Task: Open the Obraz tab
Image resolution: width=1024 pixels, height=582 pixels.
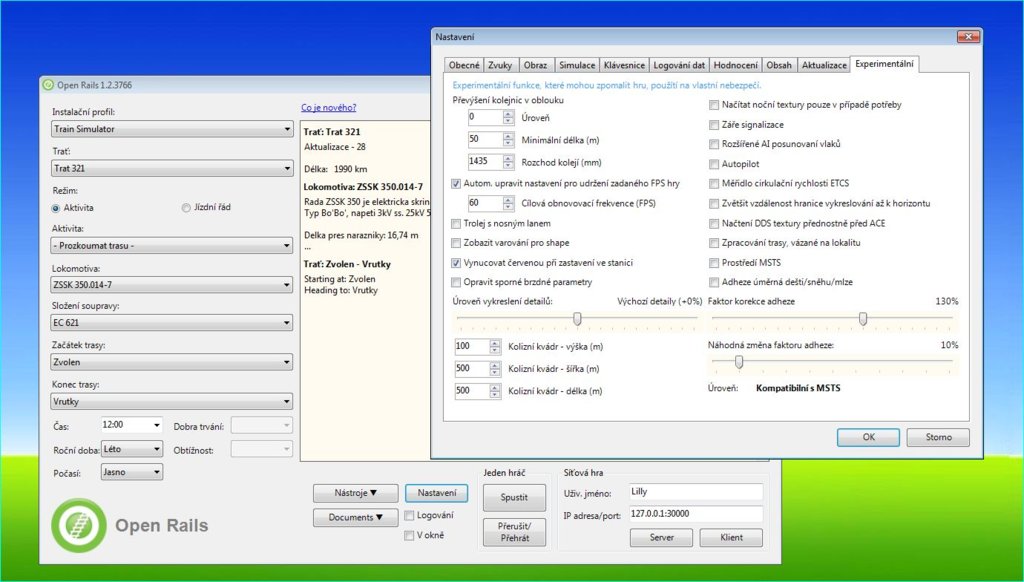Action: coord(536,65)
